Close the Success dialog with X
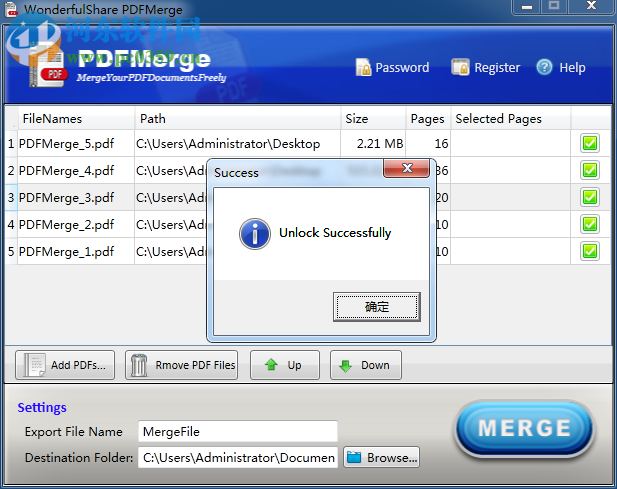Viewport: 617px width, 489px height. click(406, 168)
